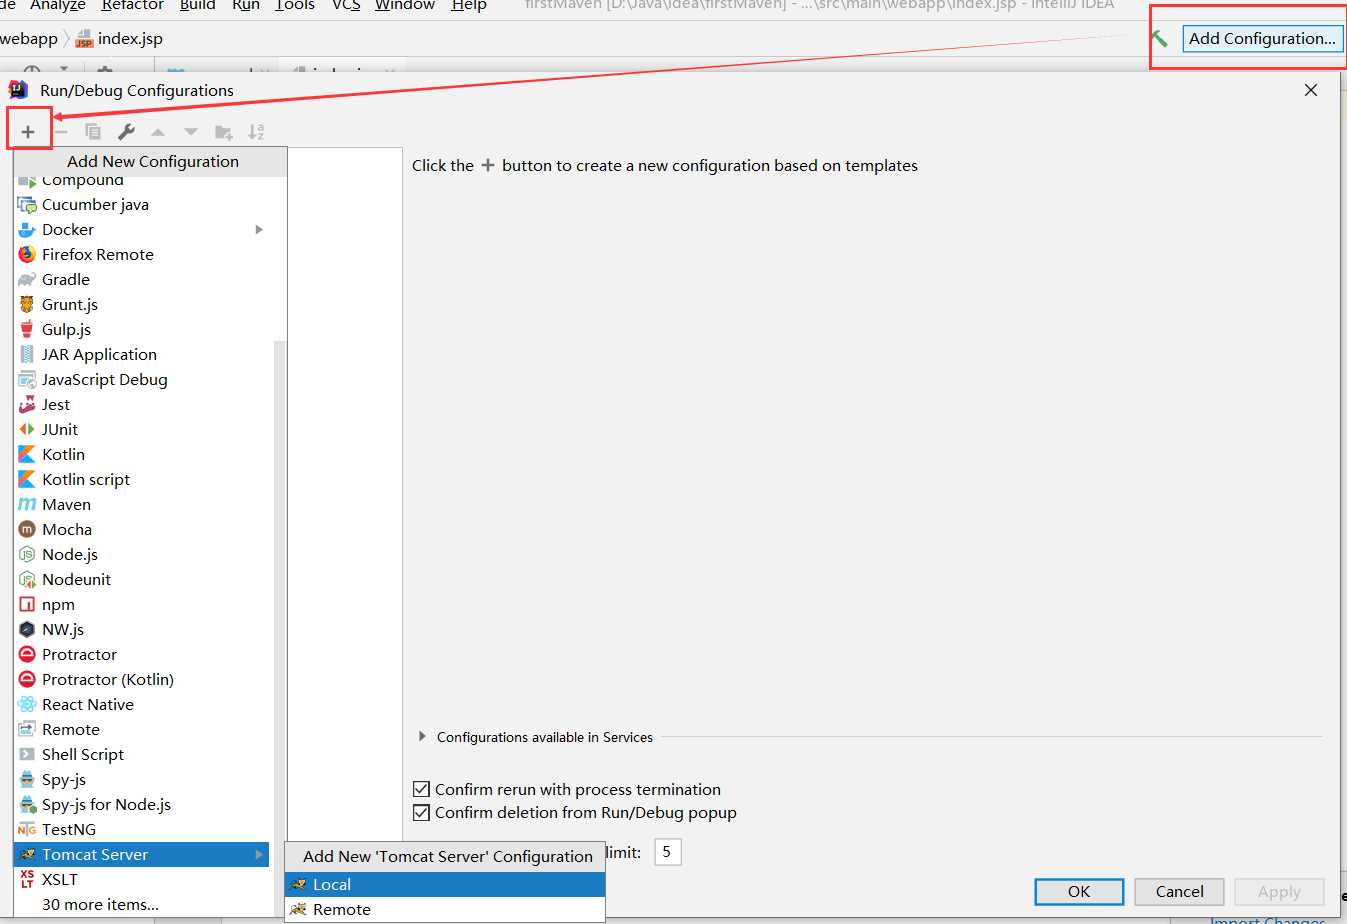Screen dimensions: 1347x924
Task: Select plain Spy-js configuration type
Action: click(x=141, y=779)
